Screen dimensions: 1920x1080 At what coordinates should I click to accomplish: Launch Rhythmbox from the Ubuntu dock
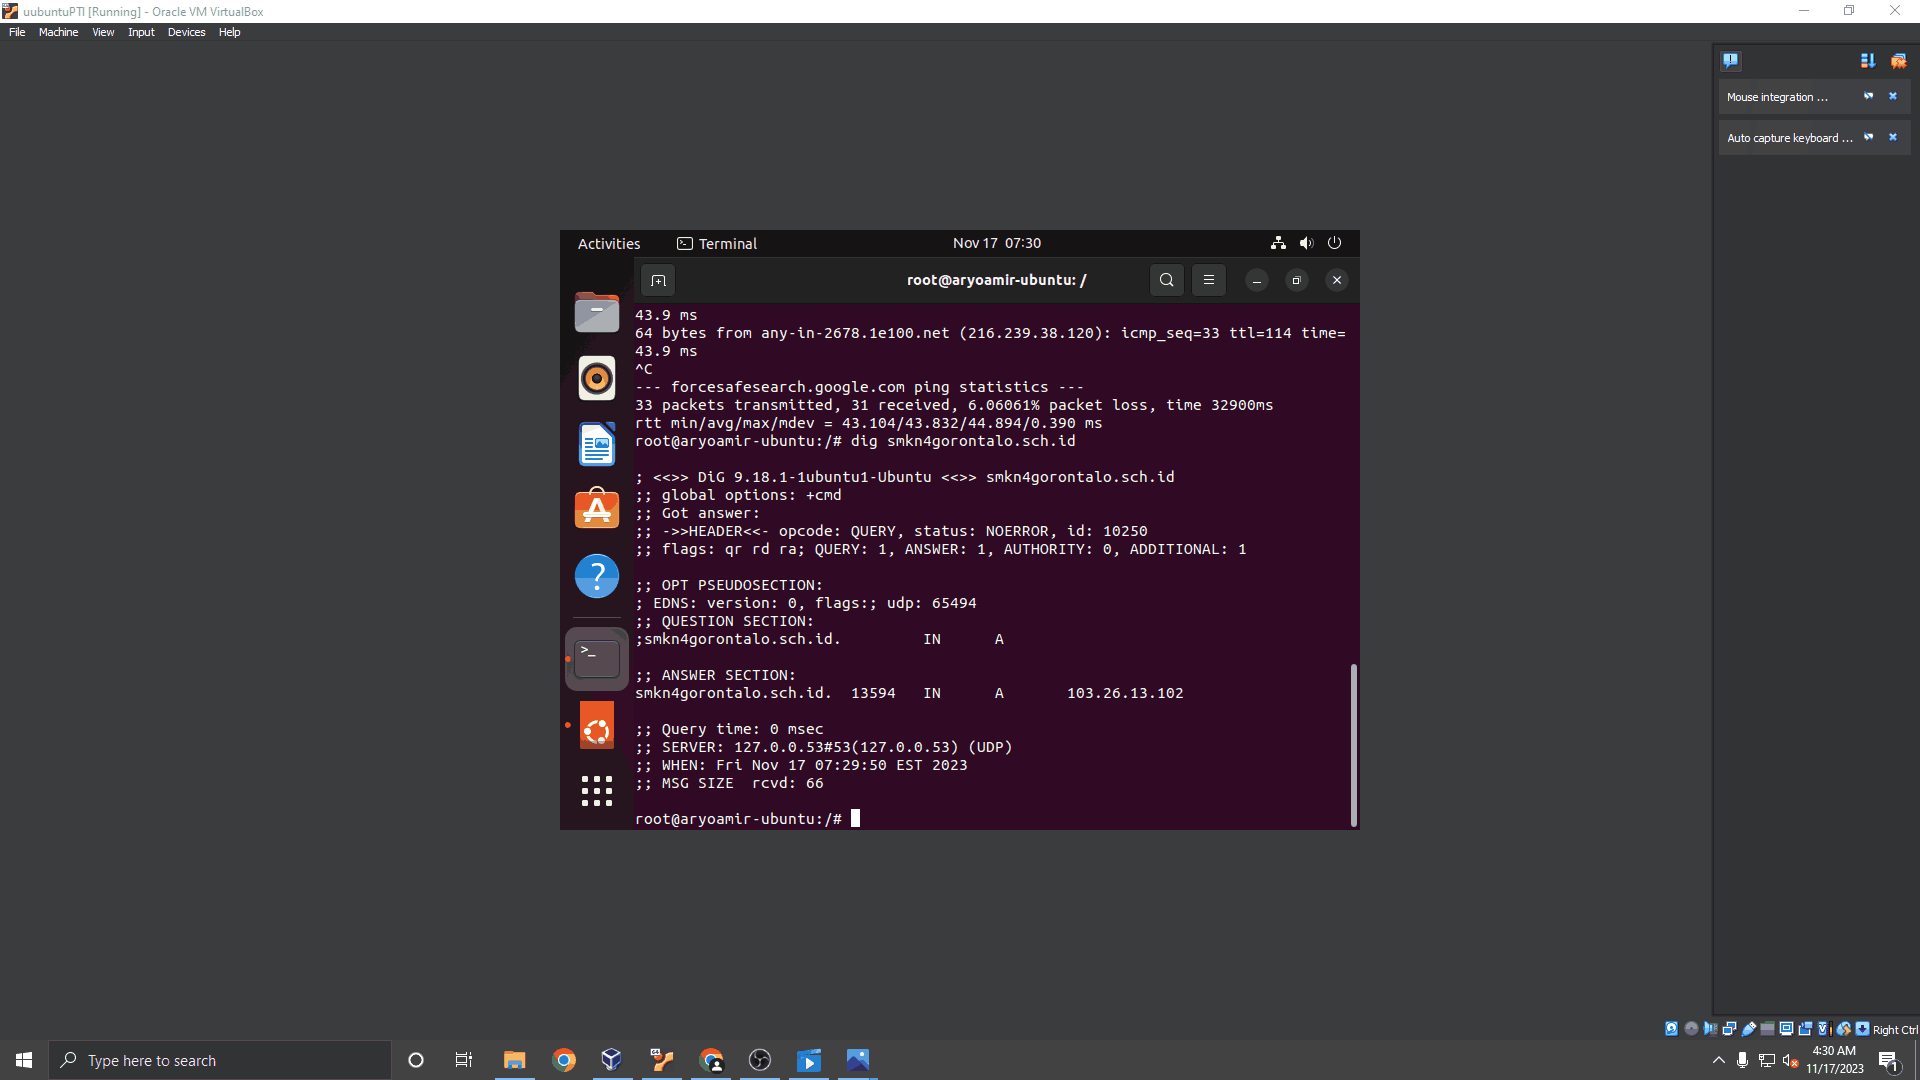597,378
